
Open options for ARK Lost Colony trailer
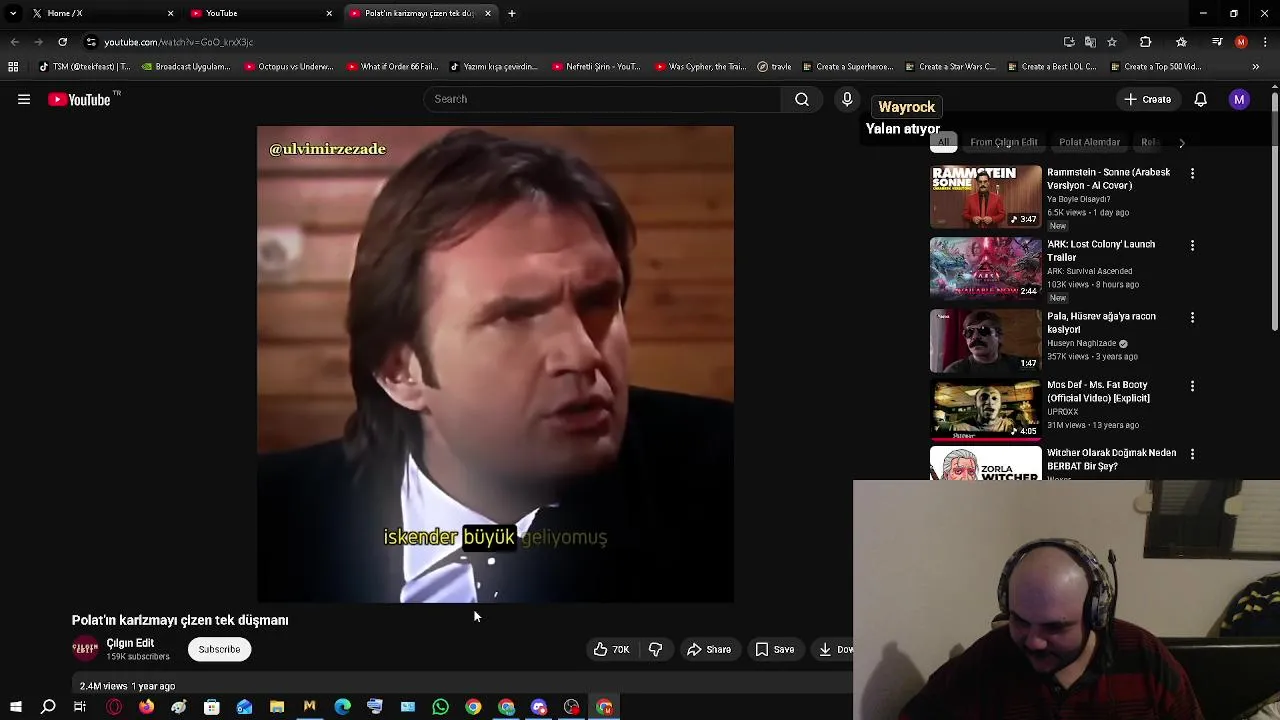1192,245
